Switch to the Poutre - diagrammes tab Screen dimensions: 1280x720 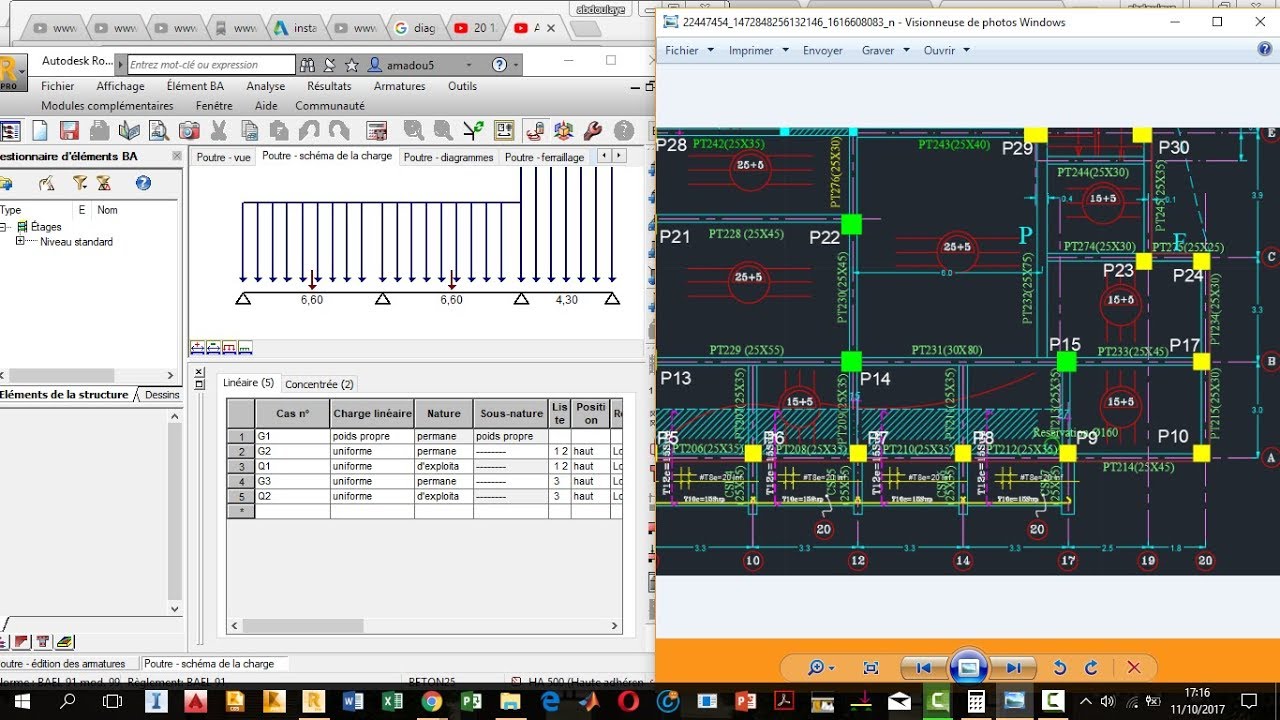[x=448, y=157]
